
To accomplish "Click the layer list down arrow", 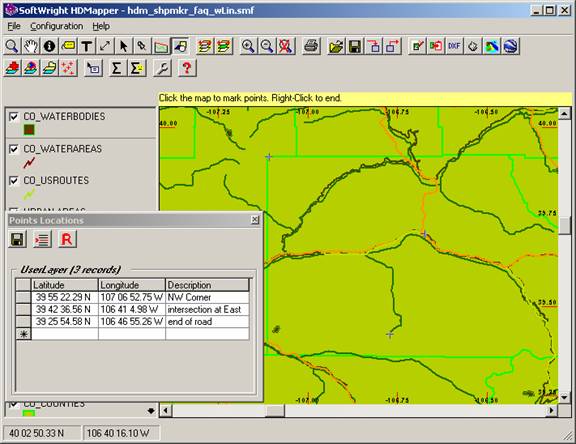I will click(151, 411).
